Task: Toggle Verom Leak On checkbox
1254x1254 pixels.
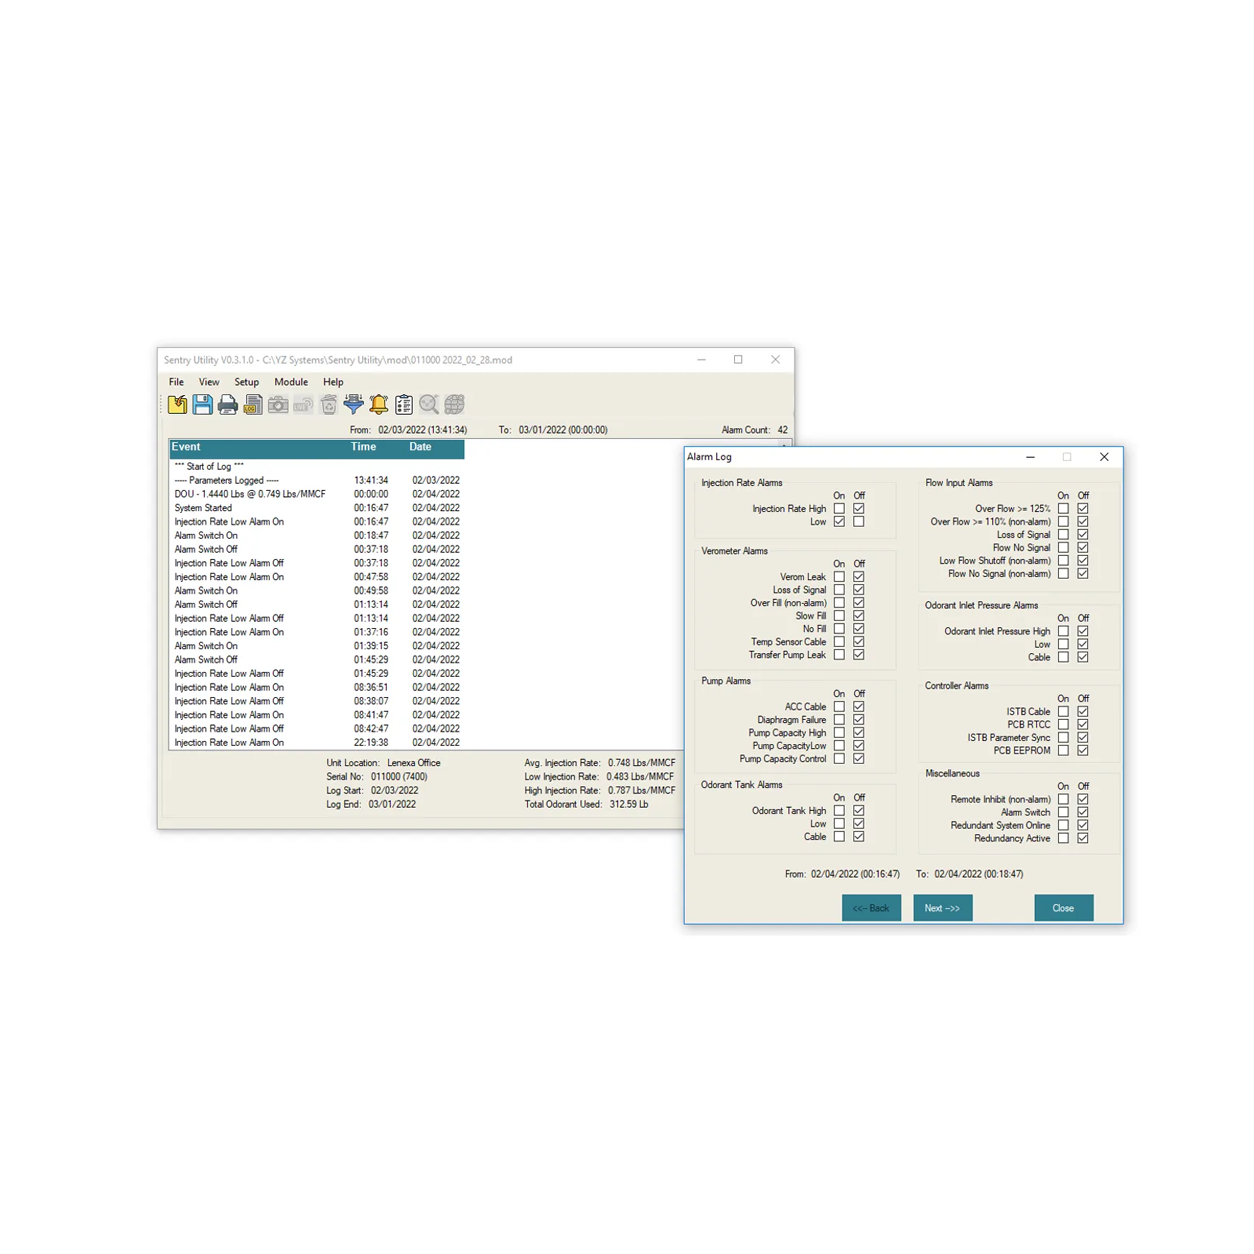Action: pyautogui.click(x=839, y=577)
